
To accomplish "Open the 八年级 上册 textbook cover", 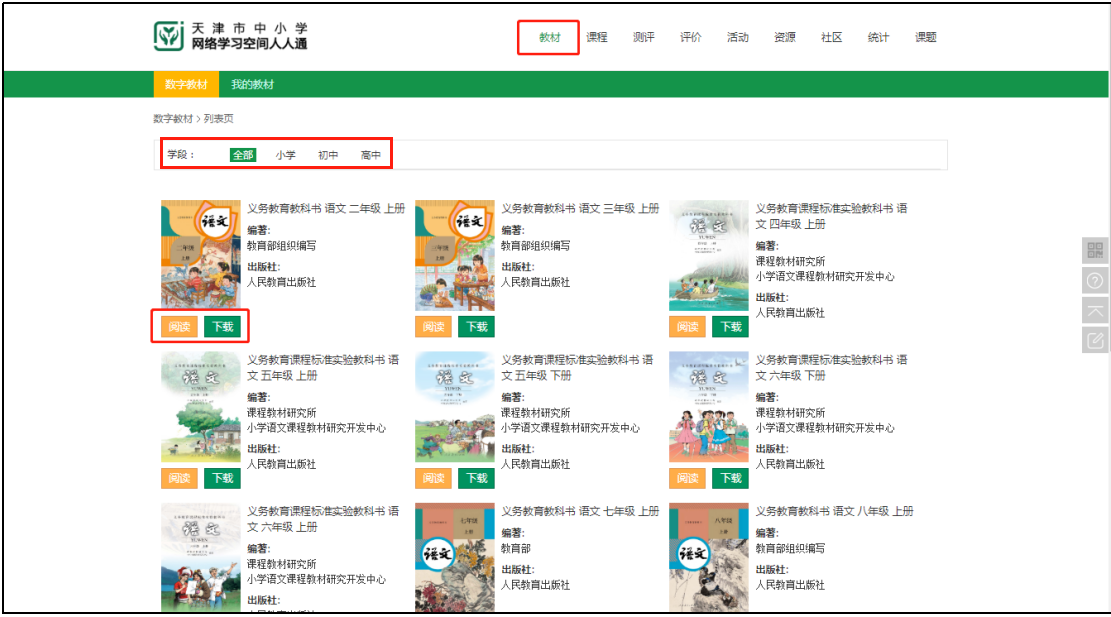I will [709, 557].
